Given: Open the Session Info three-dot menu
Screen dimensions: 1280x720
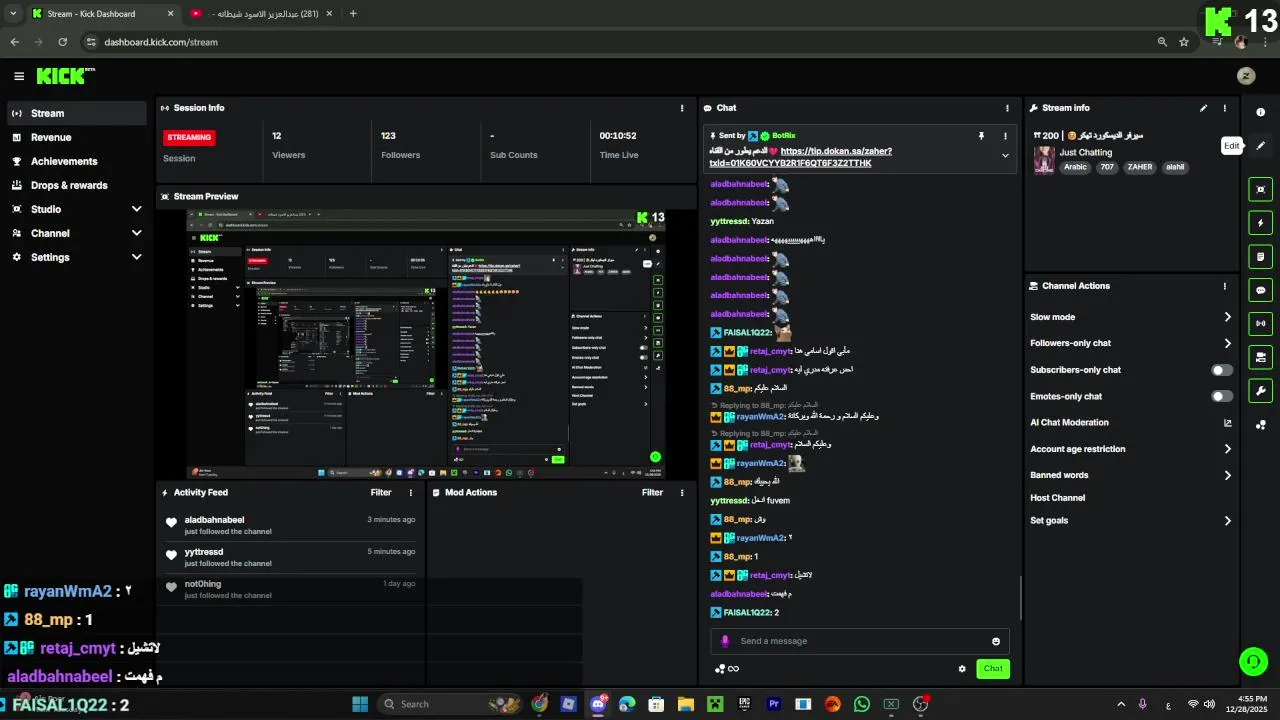Looking at the screenshot, I should pyautogui.click(x=682, y=108).
